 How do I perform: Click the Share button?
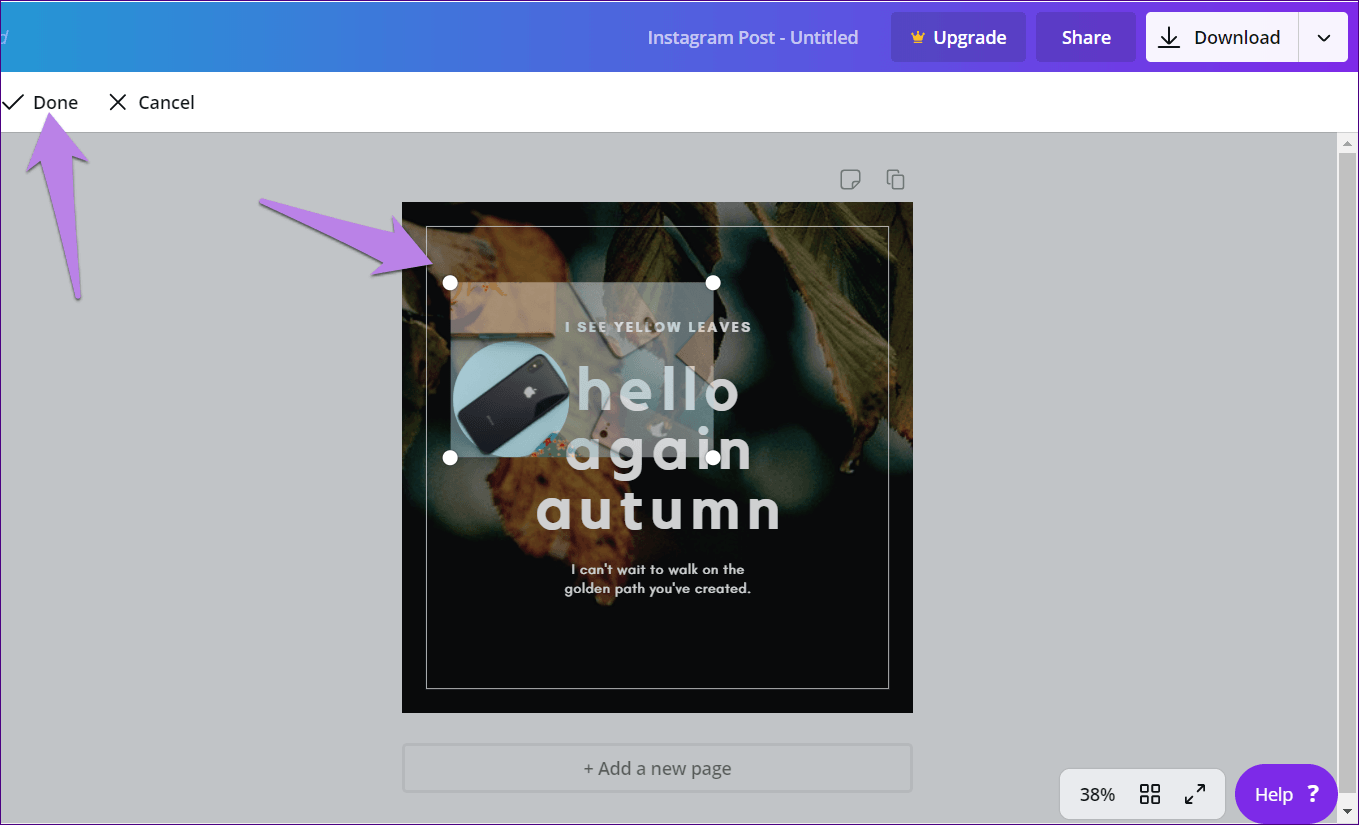(1086, 37)
